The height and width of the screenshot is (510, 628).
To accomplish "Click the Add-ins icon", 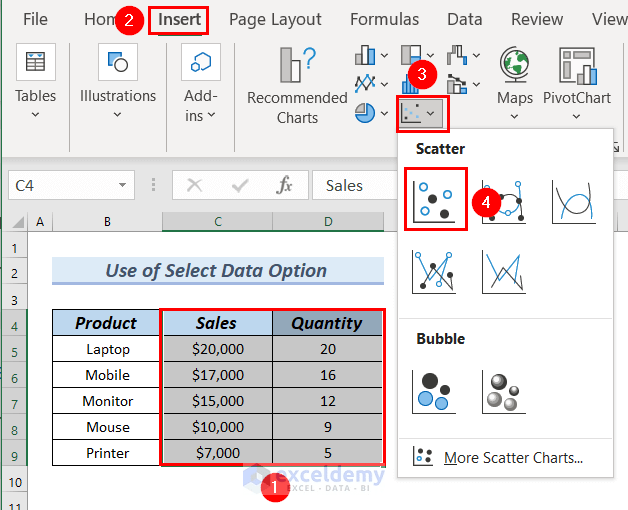I will [x=201, y=62].
